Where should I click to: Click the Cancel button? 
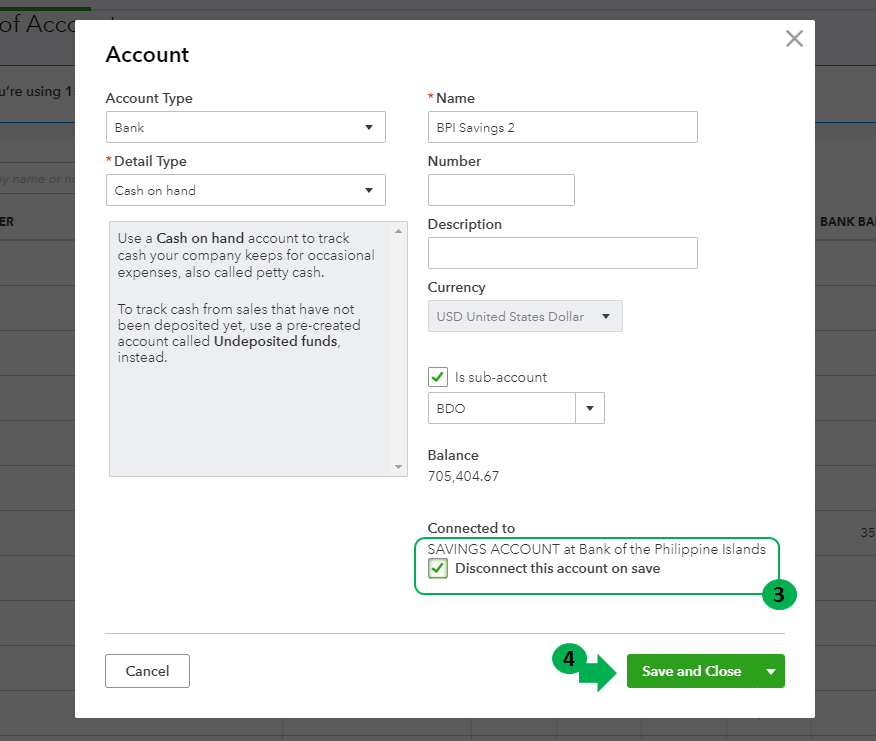tap(147, 671)
